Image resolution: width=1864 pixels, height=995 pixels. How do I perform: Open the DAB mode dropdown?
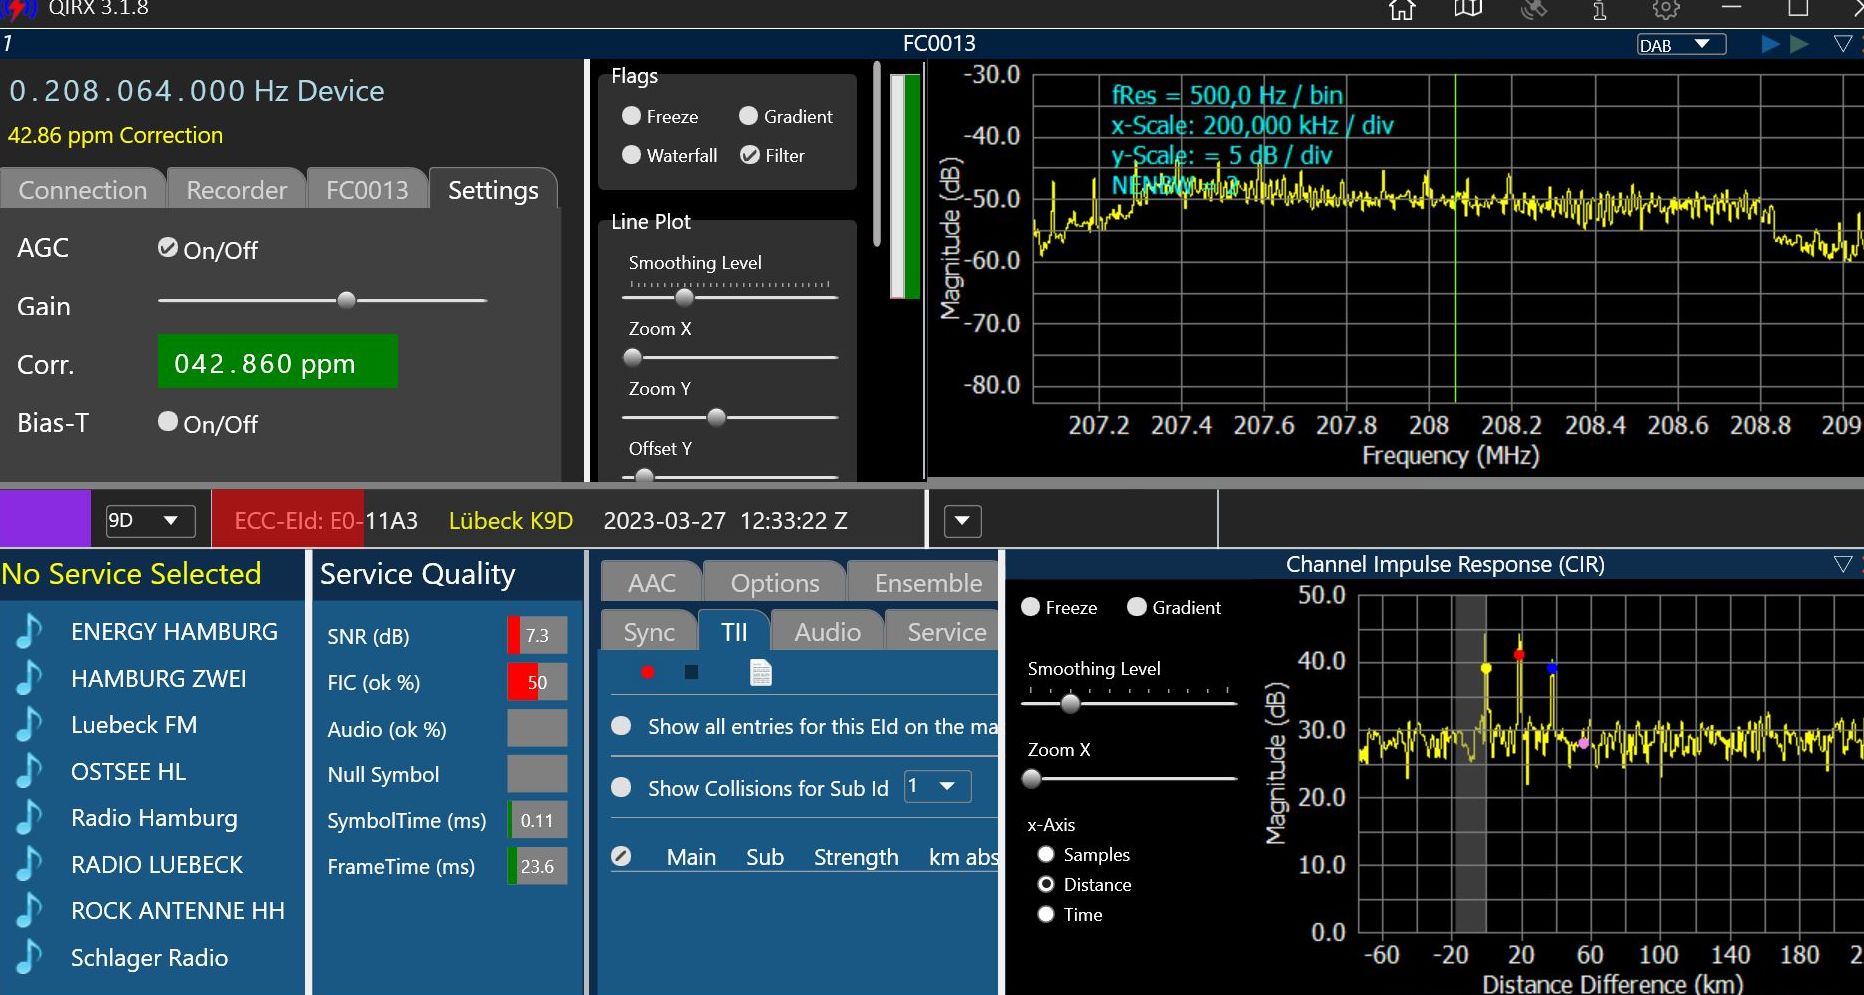click(1681, 45)
